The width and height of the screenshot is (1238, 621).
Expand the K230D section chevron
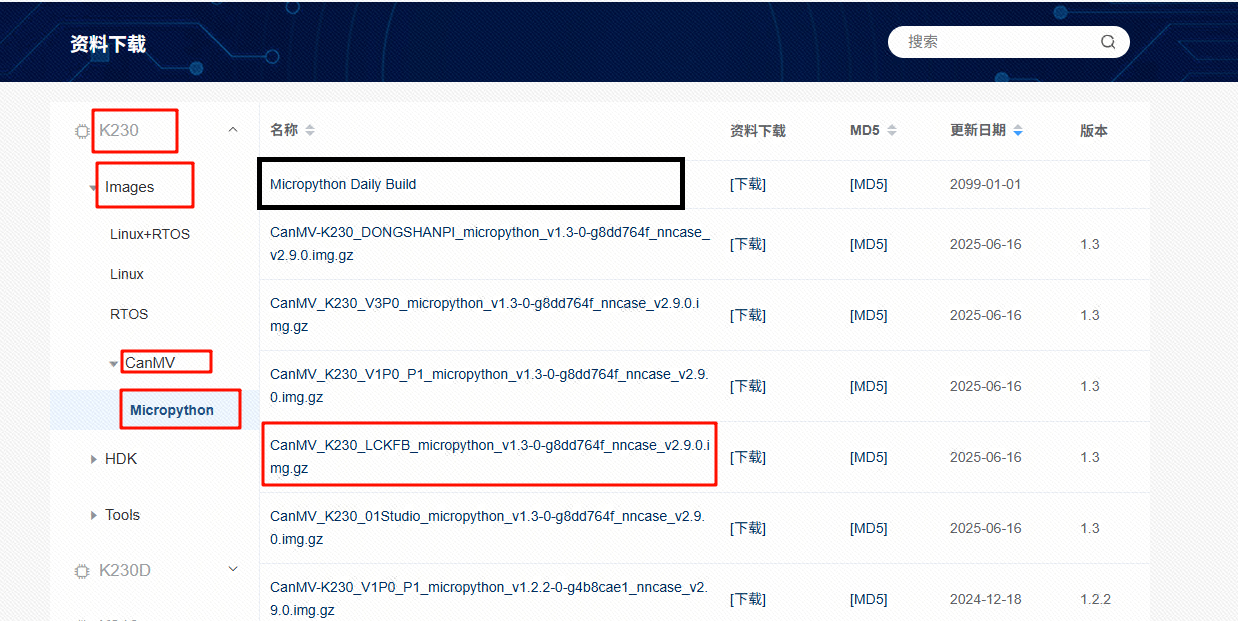233,570
